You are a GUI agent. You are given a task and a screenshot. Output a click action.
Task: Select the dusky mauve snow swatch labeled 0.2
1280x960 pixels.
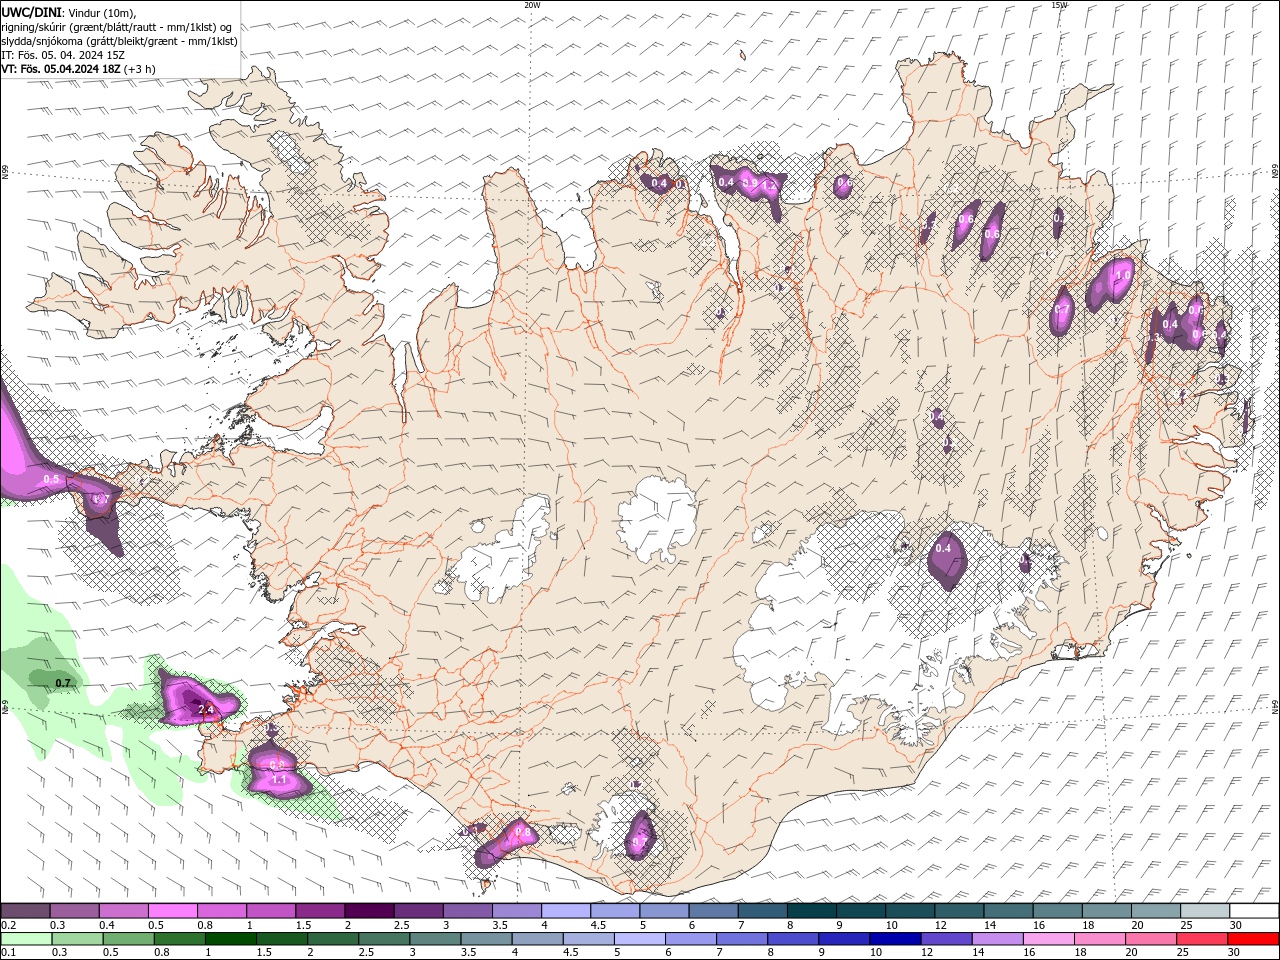click(25, 911)
